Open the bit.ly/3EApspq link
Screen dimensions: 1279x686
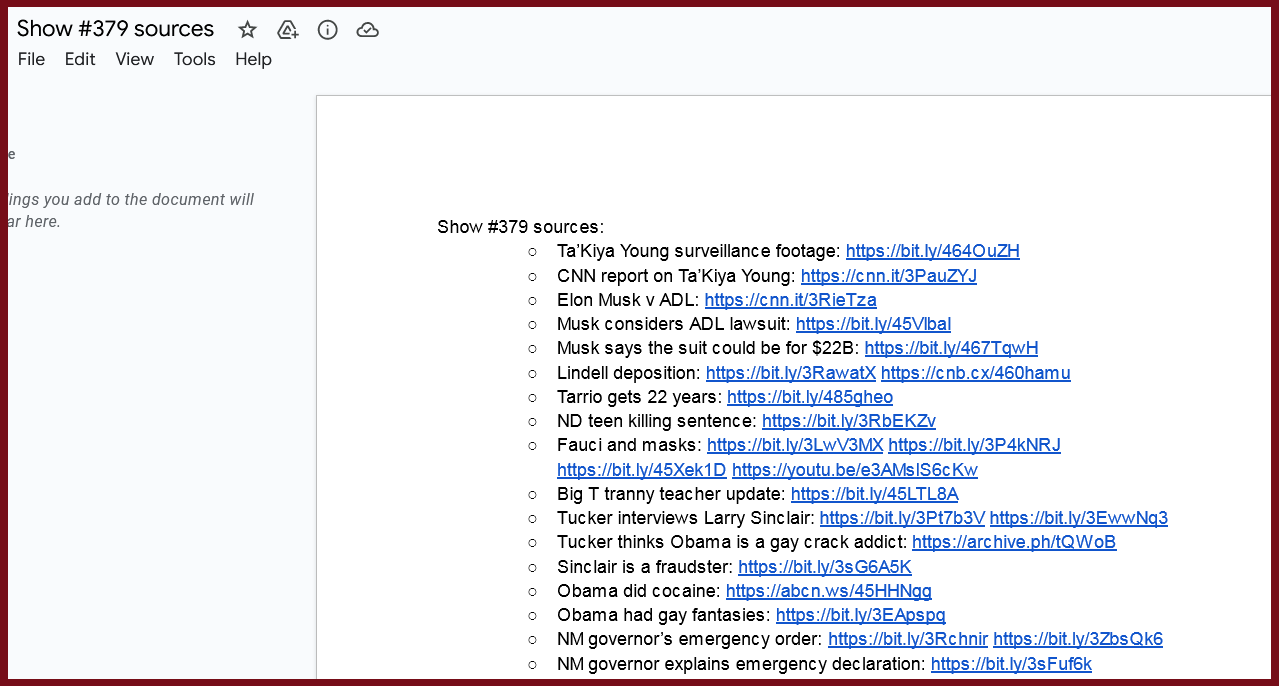[861, 615]
